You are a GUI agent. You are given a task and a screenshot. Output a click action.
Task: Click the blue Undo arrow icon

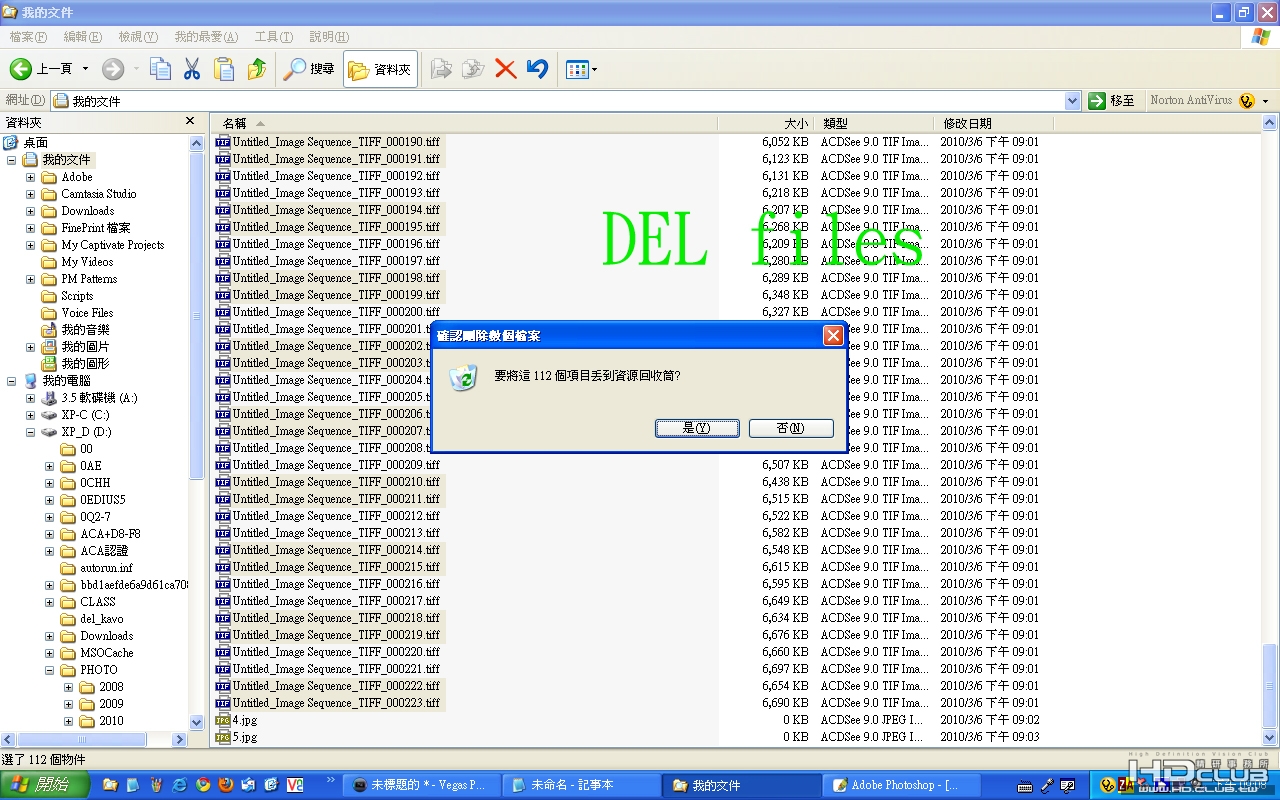click(538, 69)
